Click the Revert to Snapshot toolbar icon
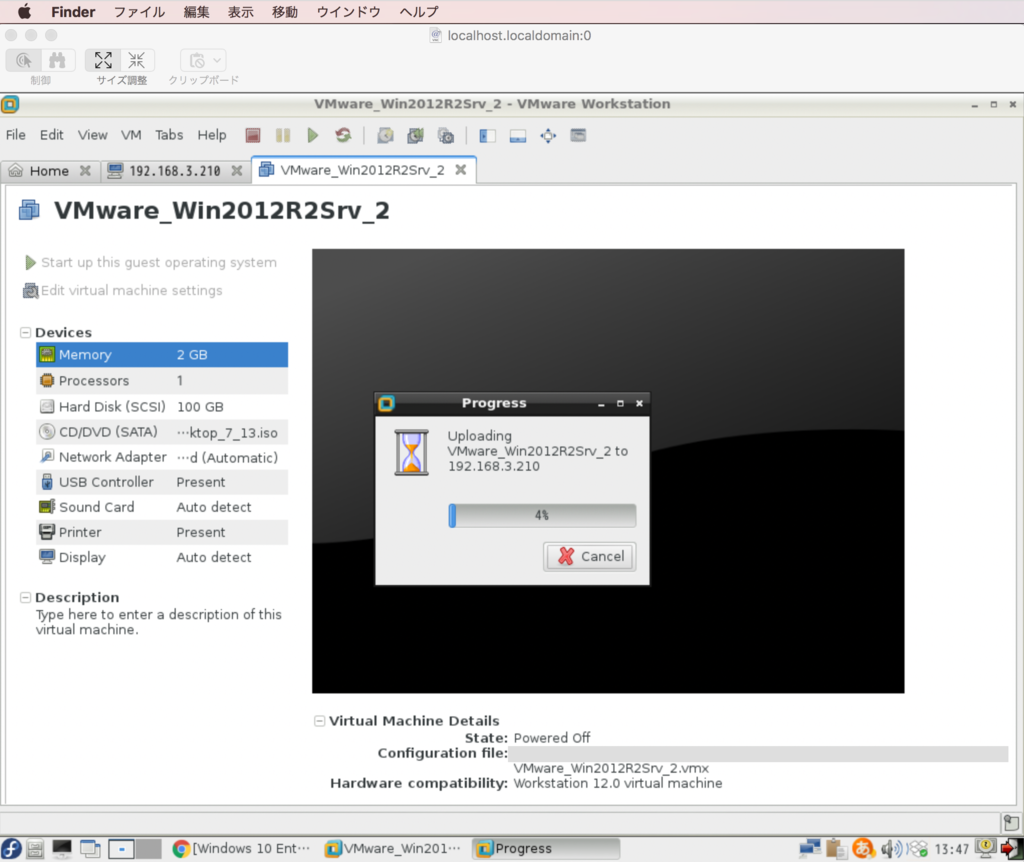Image resolution: width=1024 pixels, height=862 pixels. coord(415,135)
